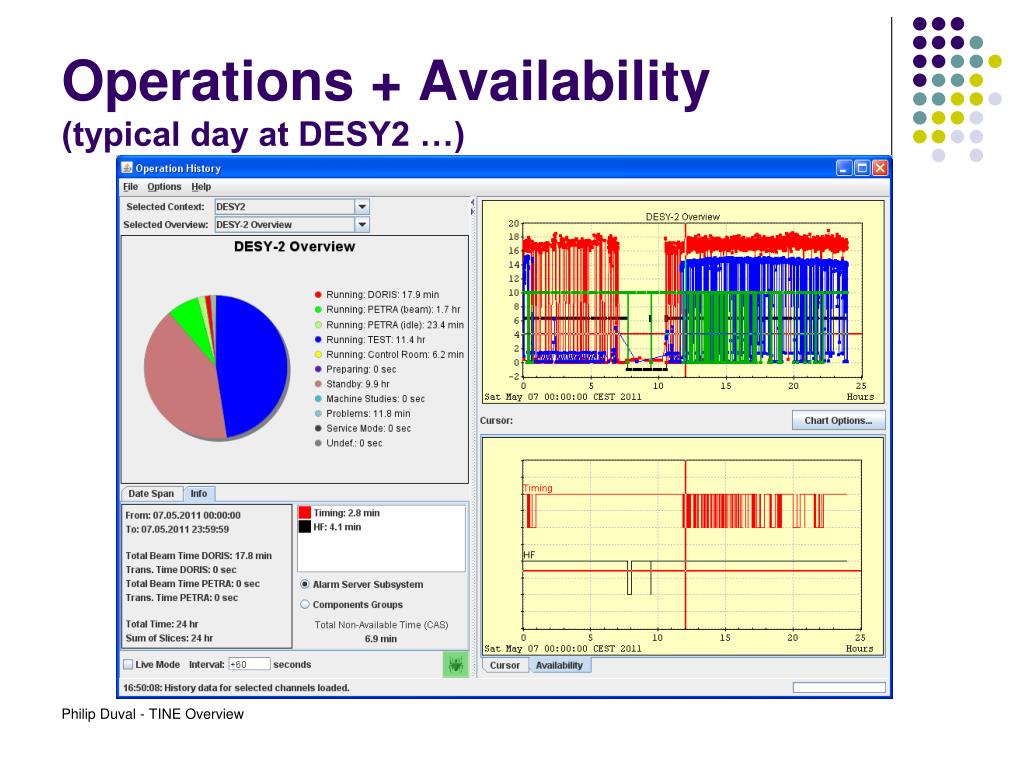Click legend entry Running: TEST 11.4 hr
This screenshot has height=768, width=1024.
coord(370,340)
